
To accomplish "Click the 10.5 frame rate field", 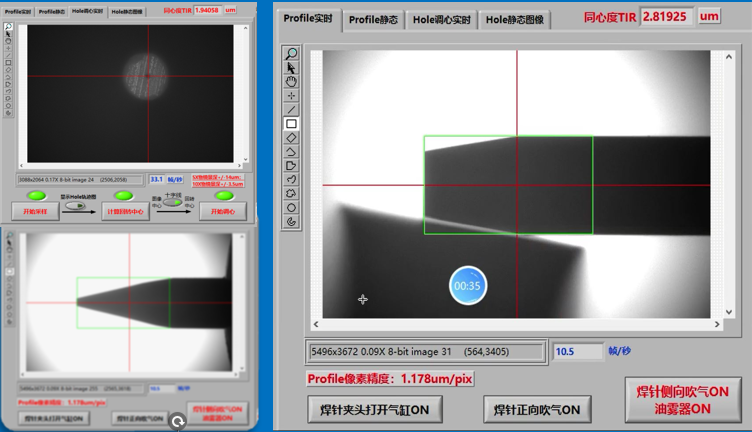I will 577,352.
